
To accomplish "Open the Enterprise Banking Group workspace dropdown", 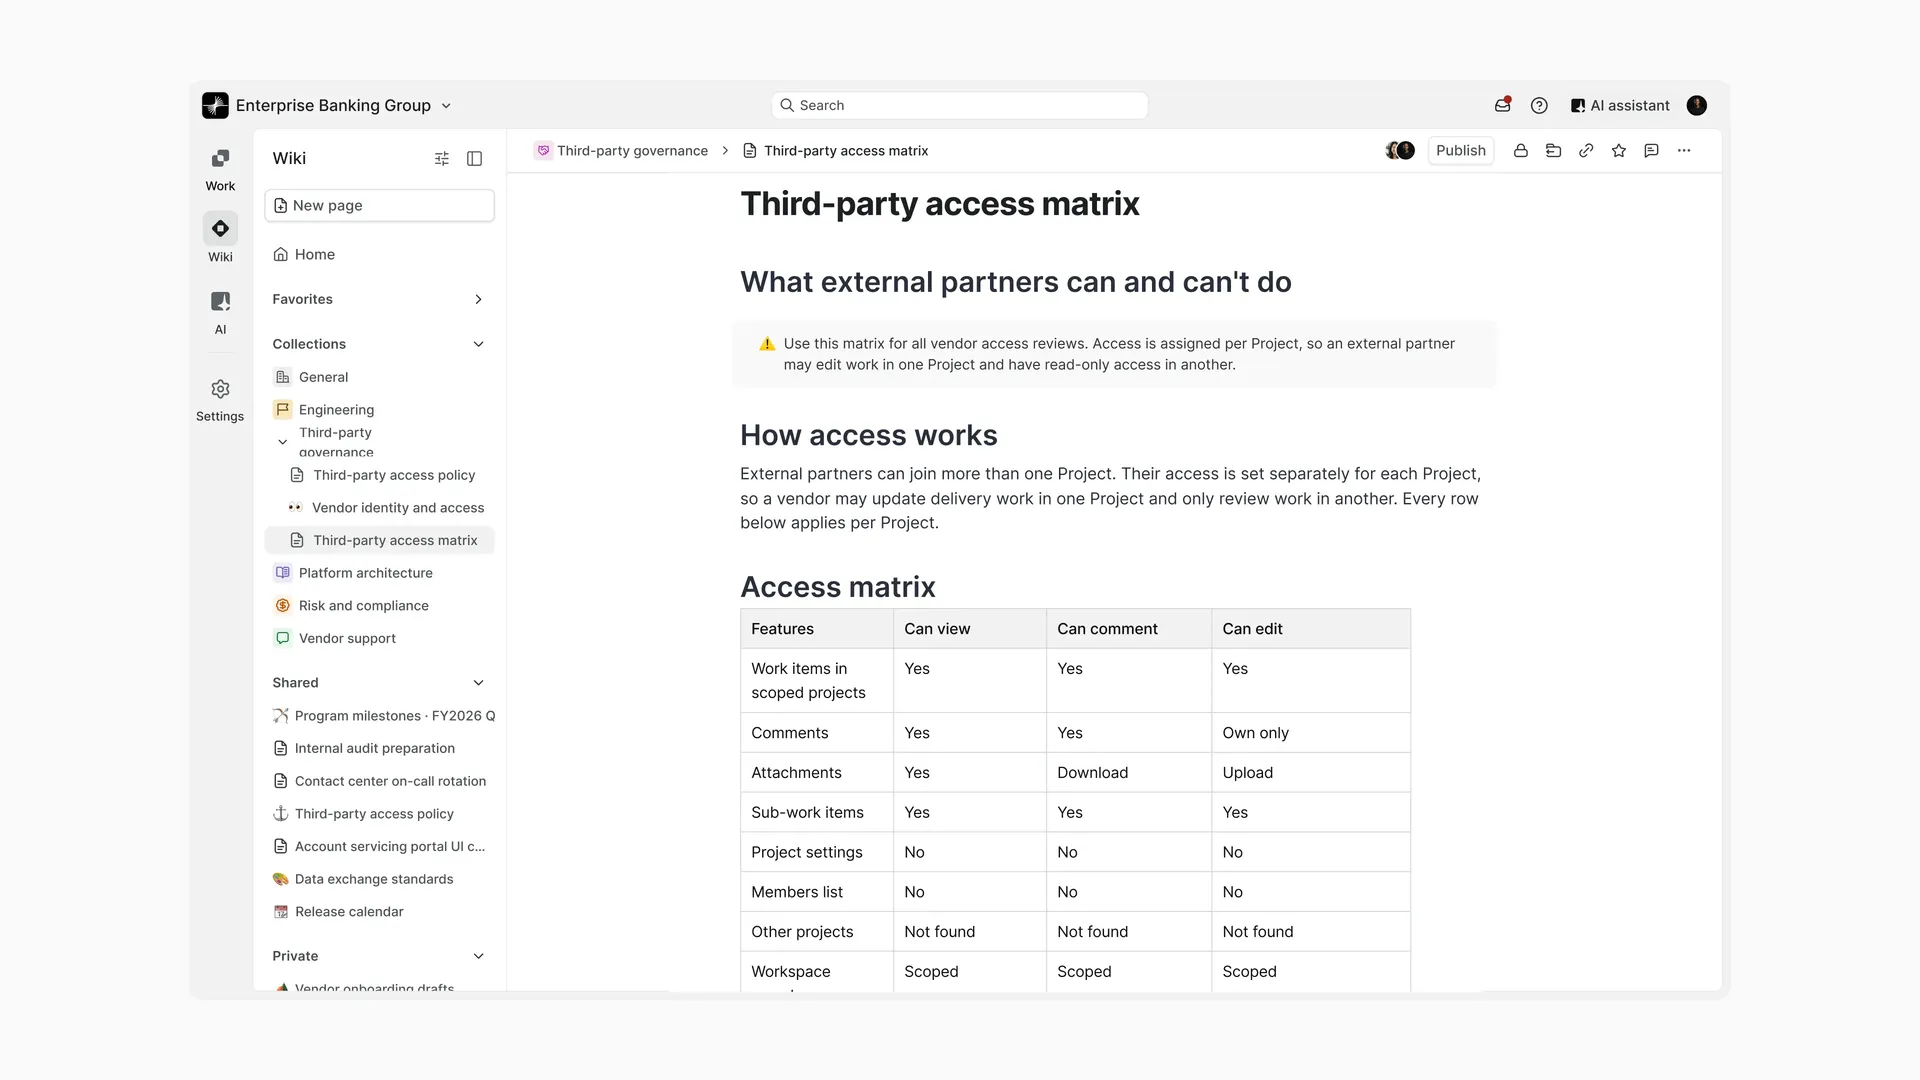I will point(327,105).
